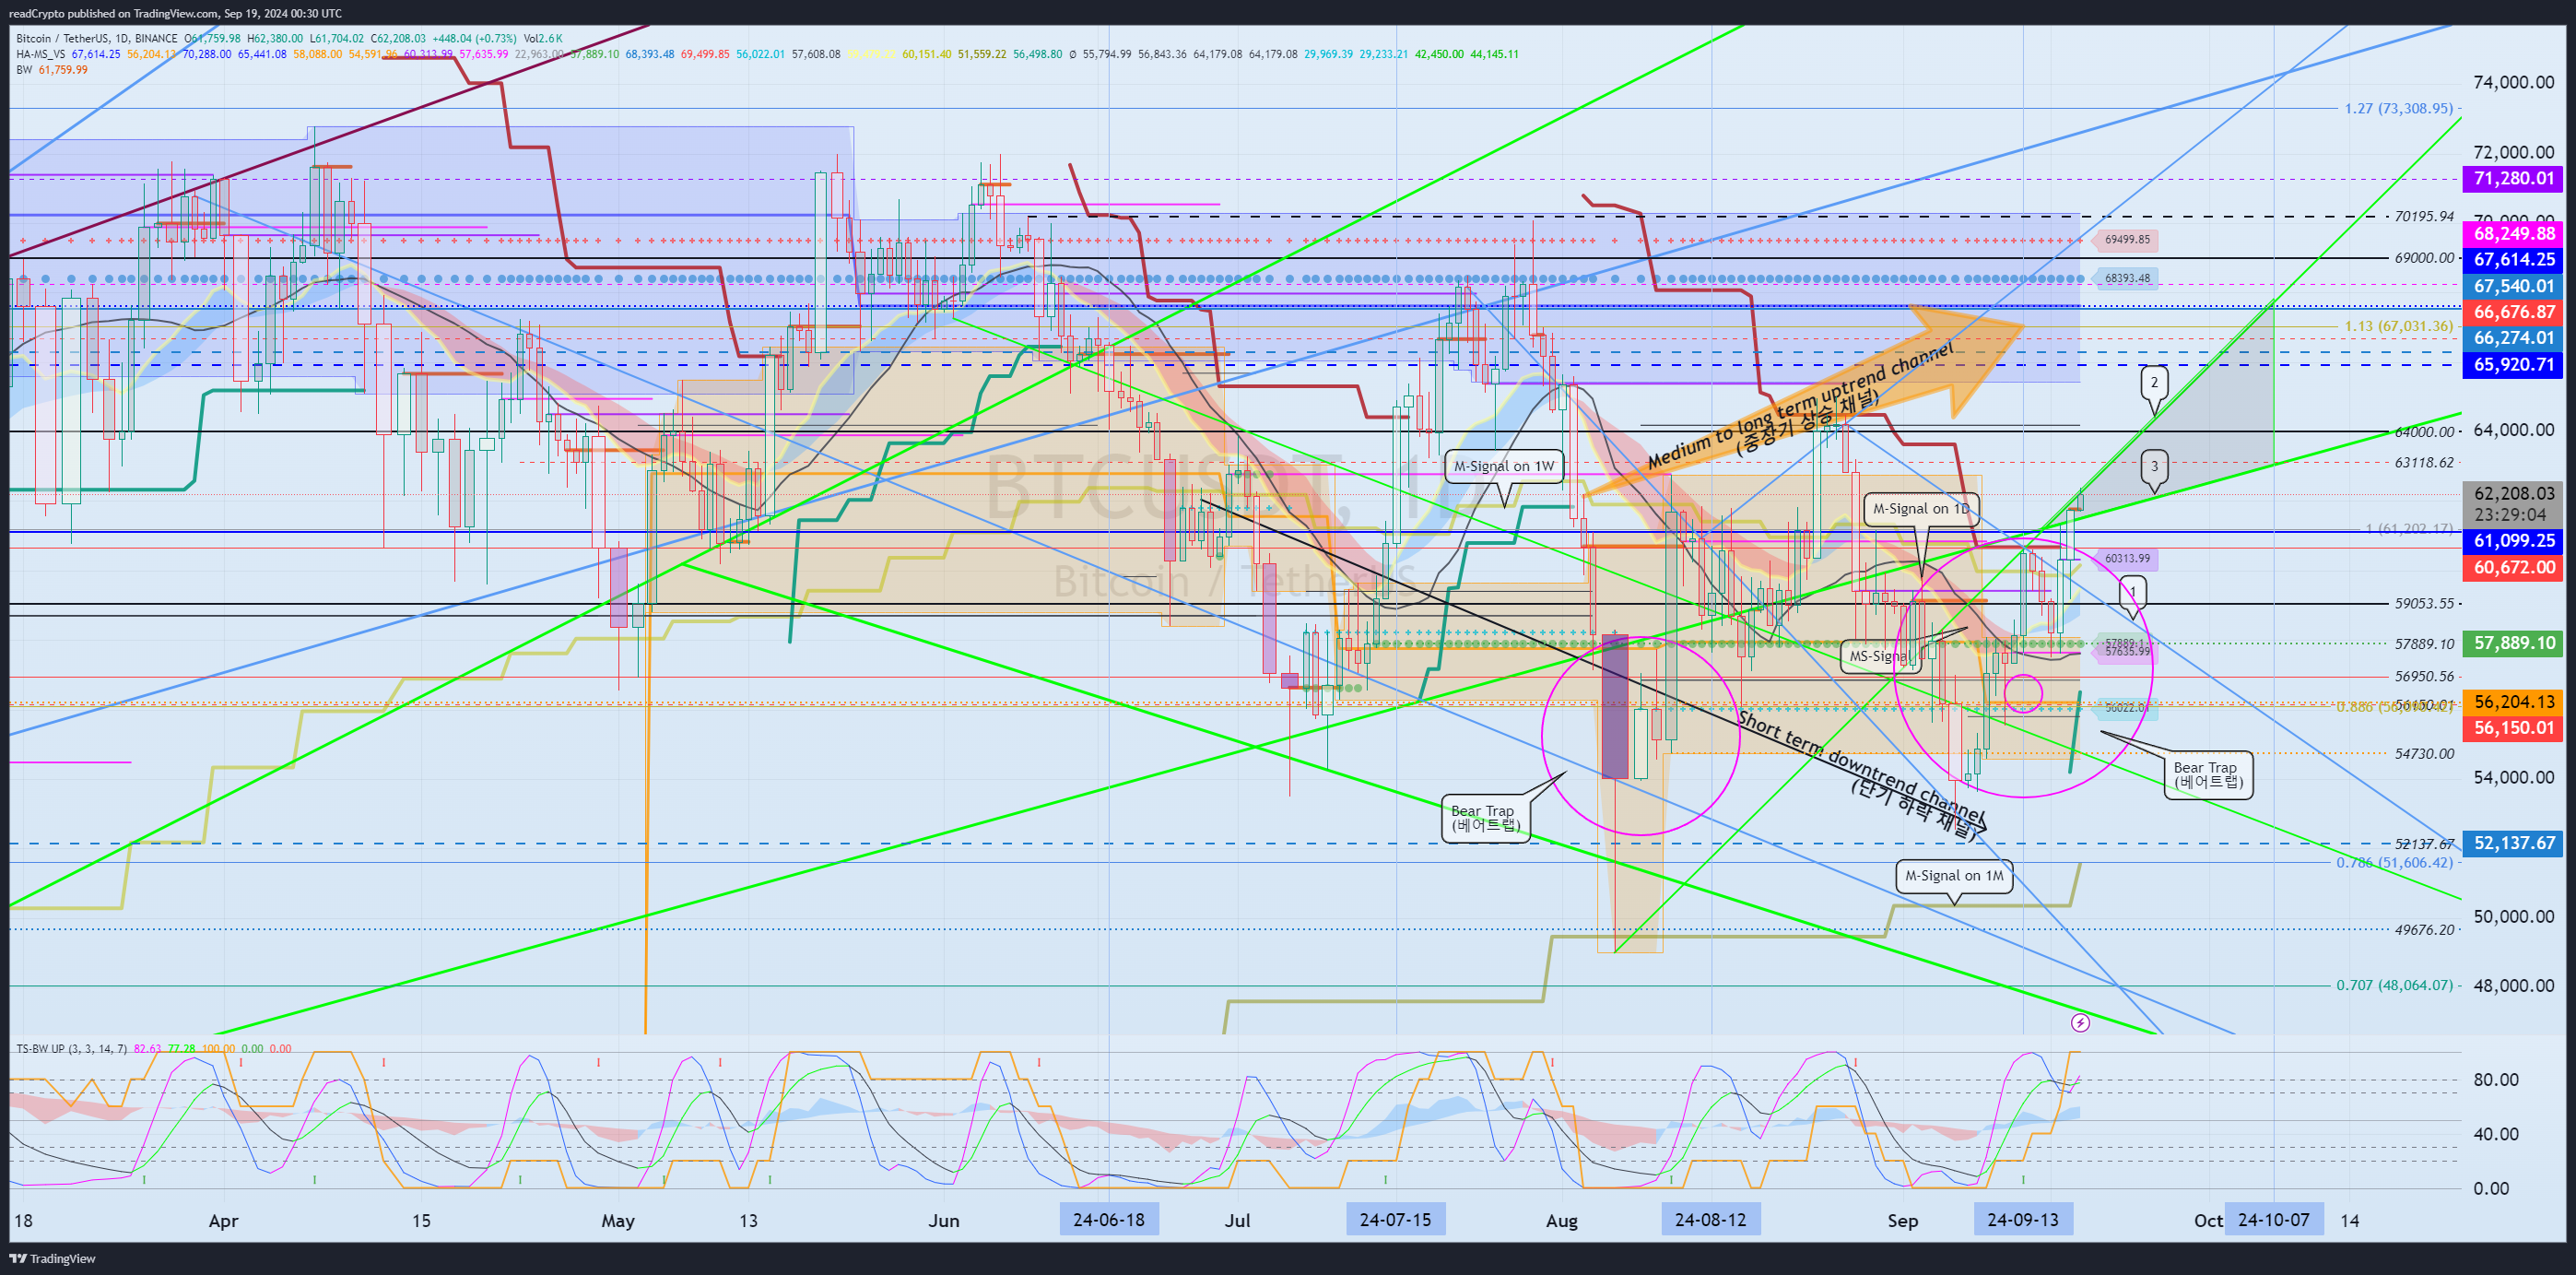Screen dimensions: 2576x1275
Task: Click the 56950.56 horizontal line label
Action: pyautogui.click(x=2424, y=676)
